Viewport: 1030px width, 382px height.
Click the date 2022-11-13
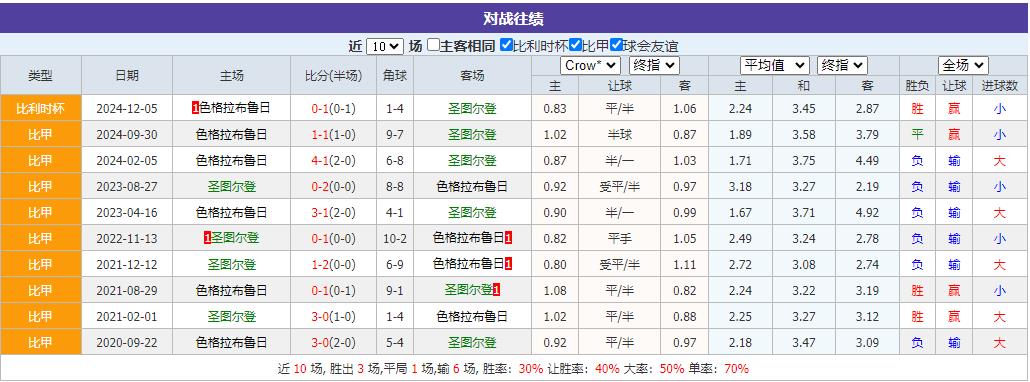(x=127, y=239)
